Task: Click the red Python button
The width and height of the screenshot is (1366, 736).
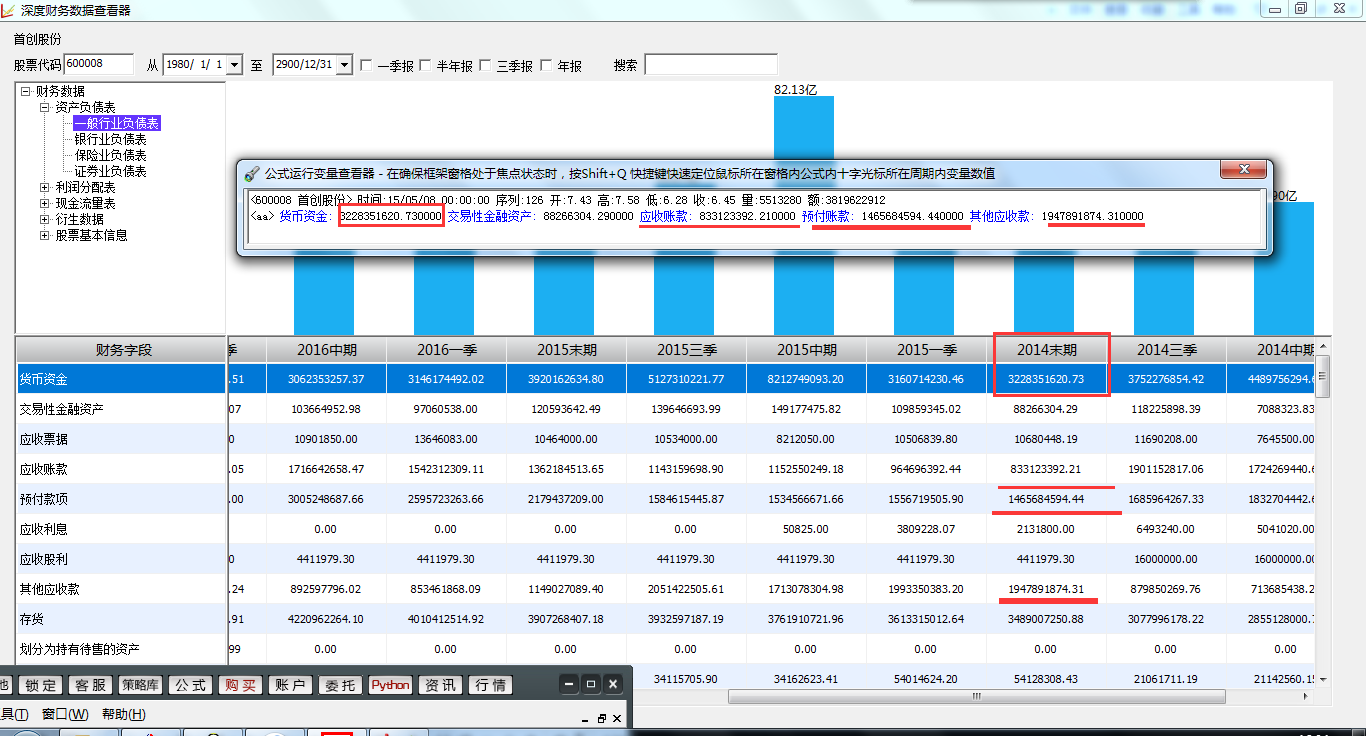Action: pyautogui.click(x=391, y=685)
